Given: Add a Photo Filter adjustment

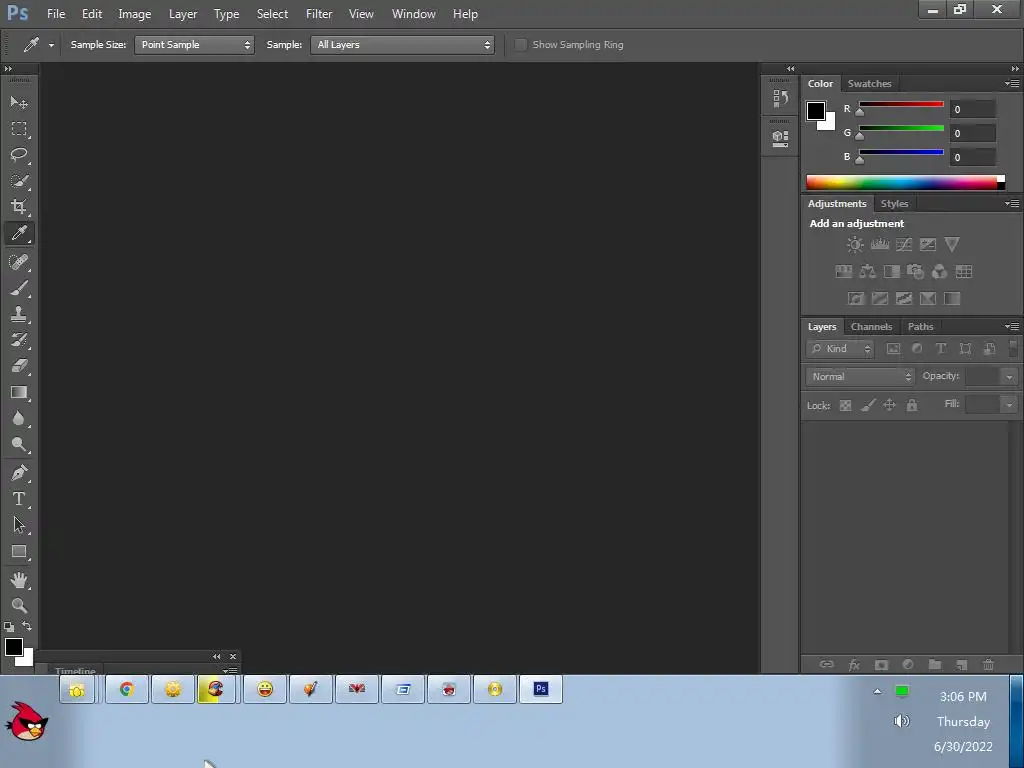Looking at the screenshot, I should point(916,272).
